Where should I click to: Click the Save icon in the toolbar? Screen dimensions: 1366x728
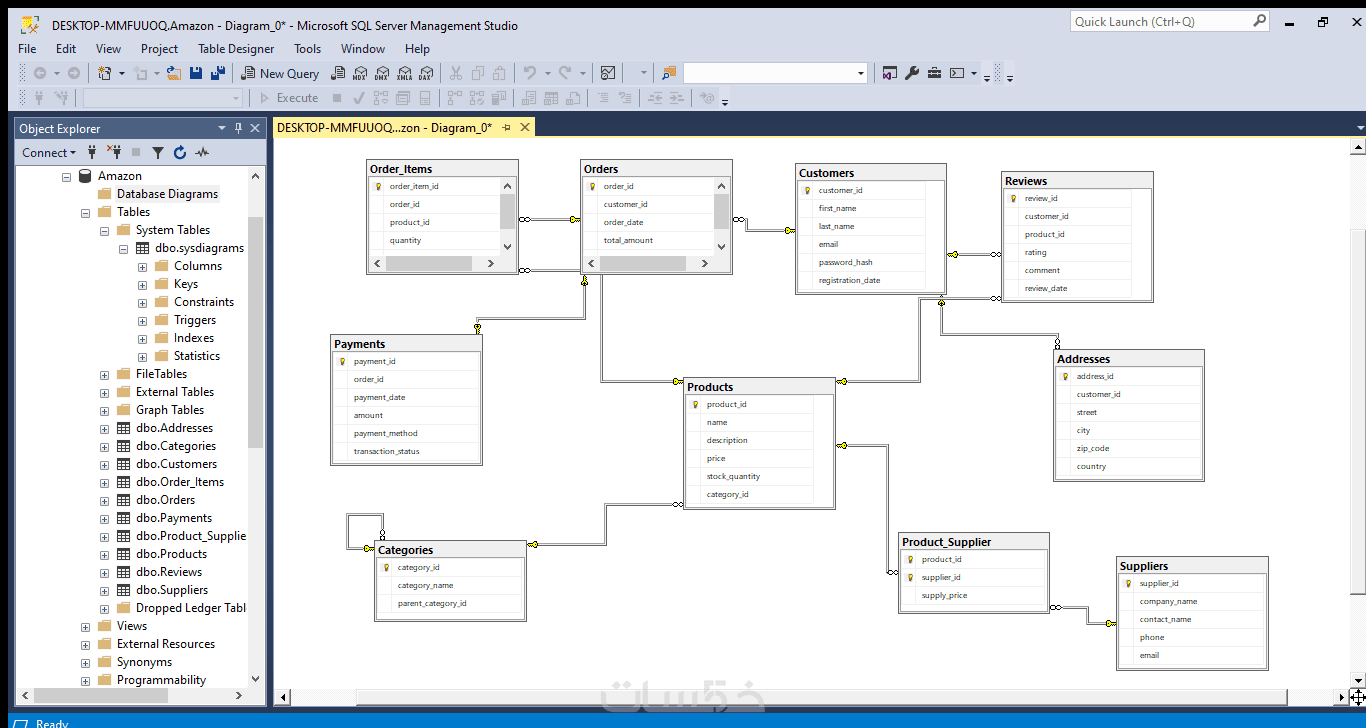(x=196, y=73)
